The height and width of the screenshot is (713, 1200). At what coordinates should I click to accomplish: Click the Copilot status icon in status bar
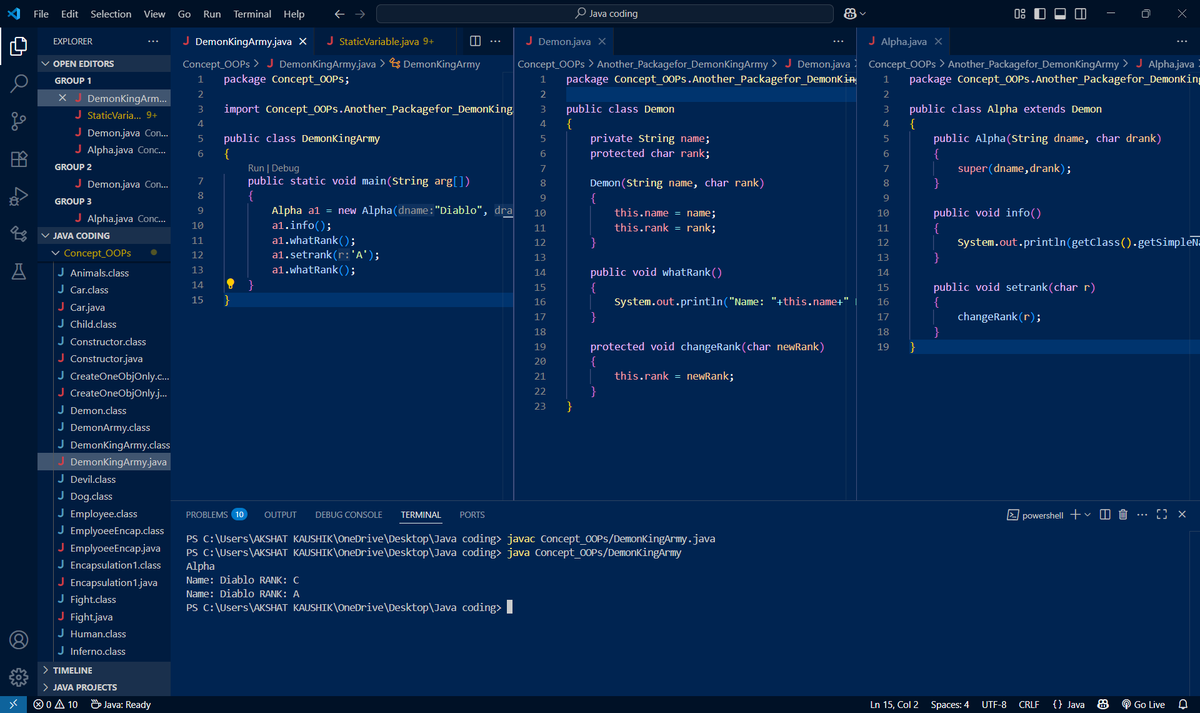(1103, 704)
